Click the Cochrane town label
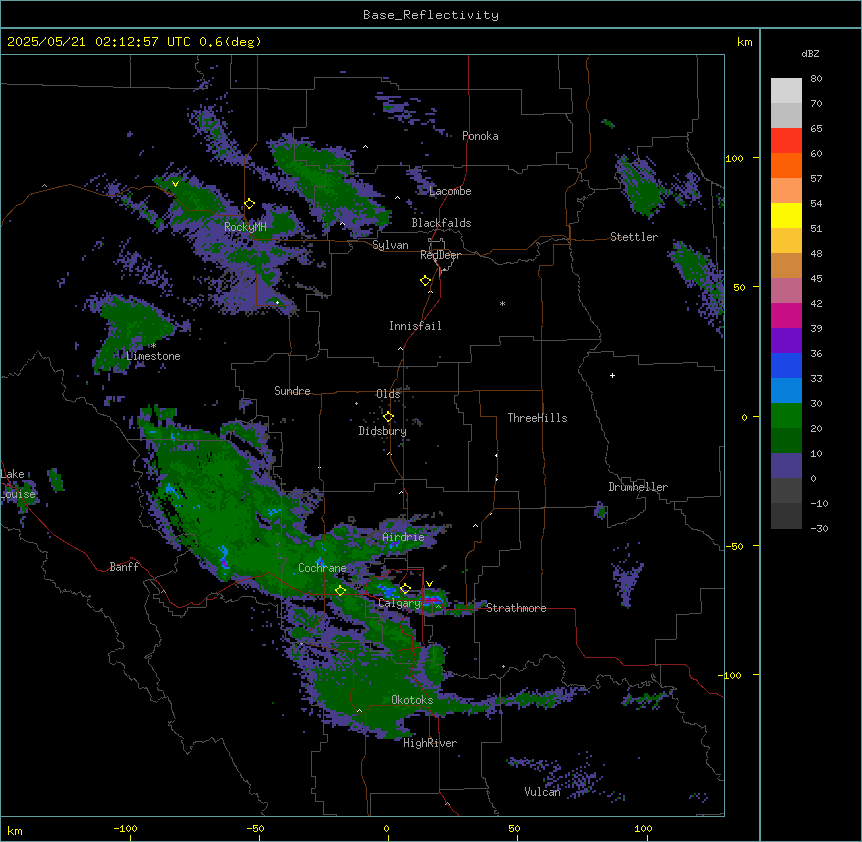Viewport: 862px width, 842px height. (322, 568)
